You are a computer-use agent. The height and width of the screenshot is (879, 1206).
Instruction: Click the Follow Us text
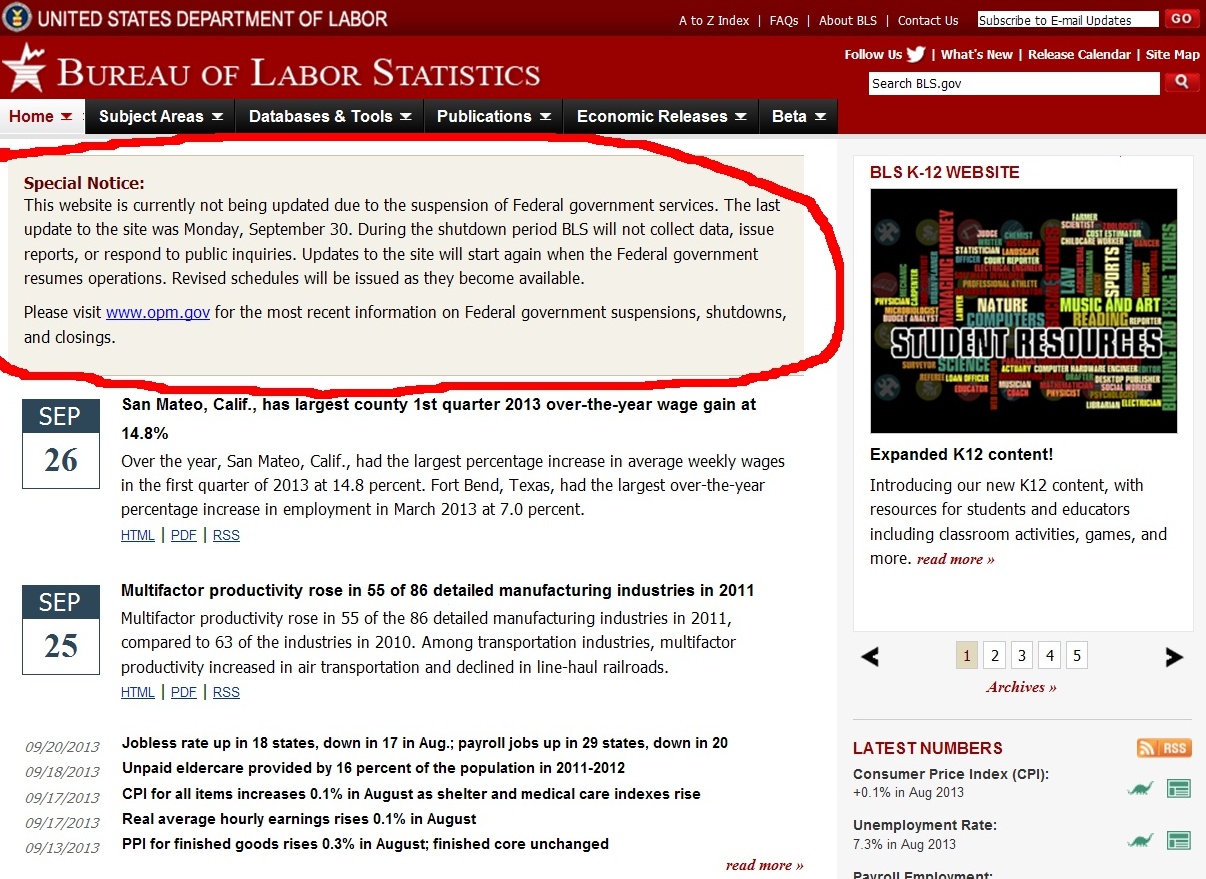[872, 54]
